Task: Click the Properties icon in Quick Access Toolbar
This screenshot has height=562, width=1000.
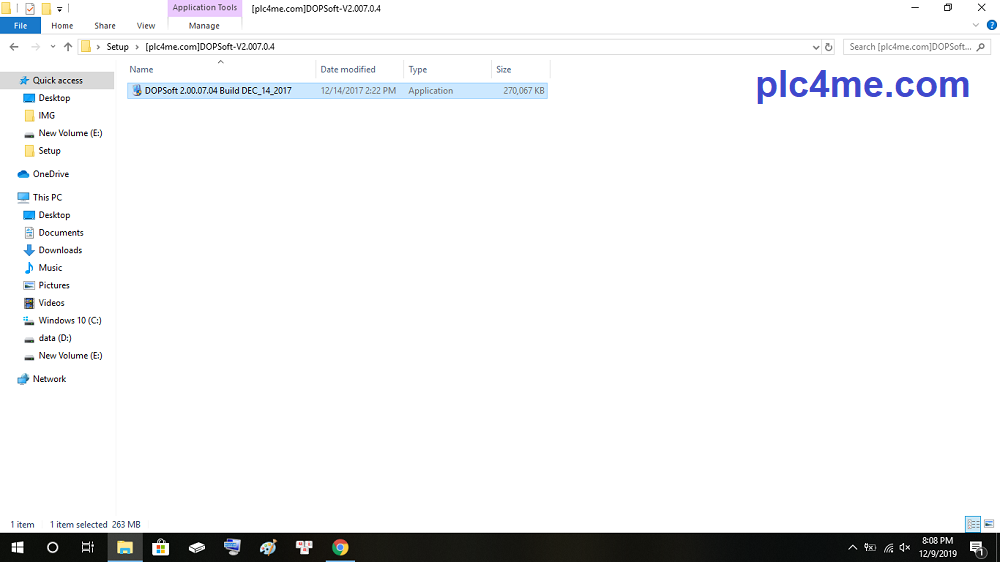Action: click(x=30, y=8)
